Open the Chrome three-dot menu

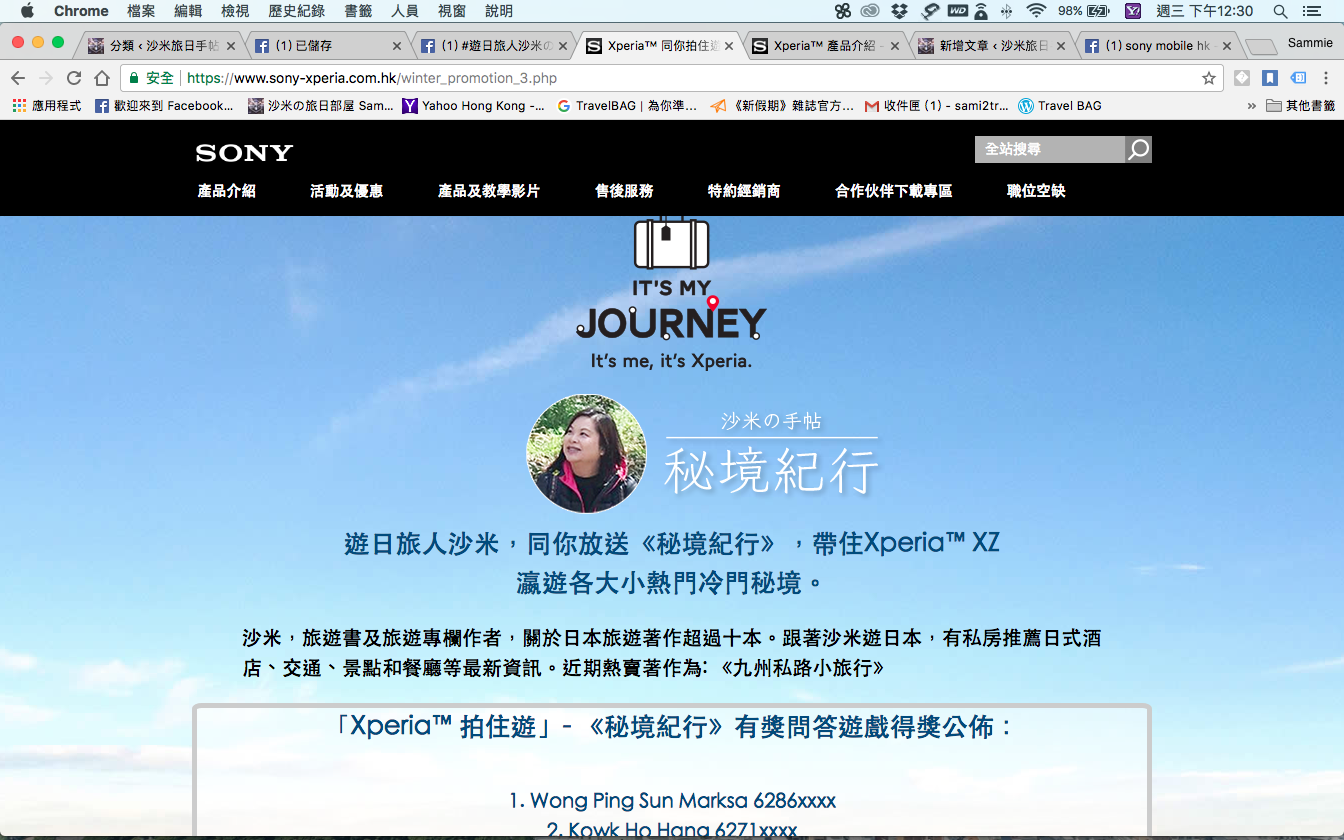pos(1326,78)
